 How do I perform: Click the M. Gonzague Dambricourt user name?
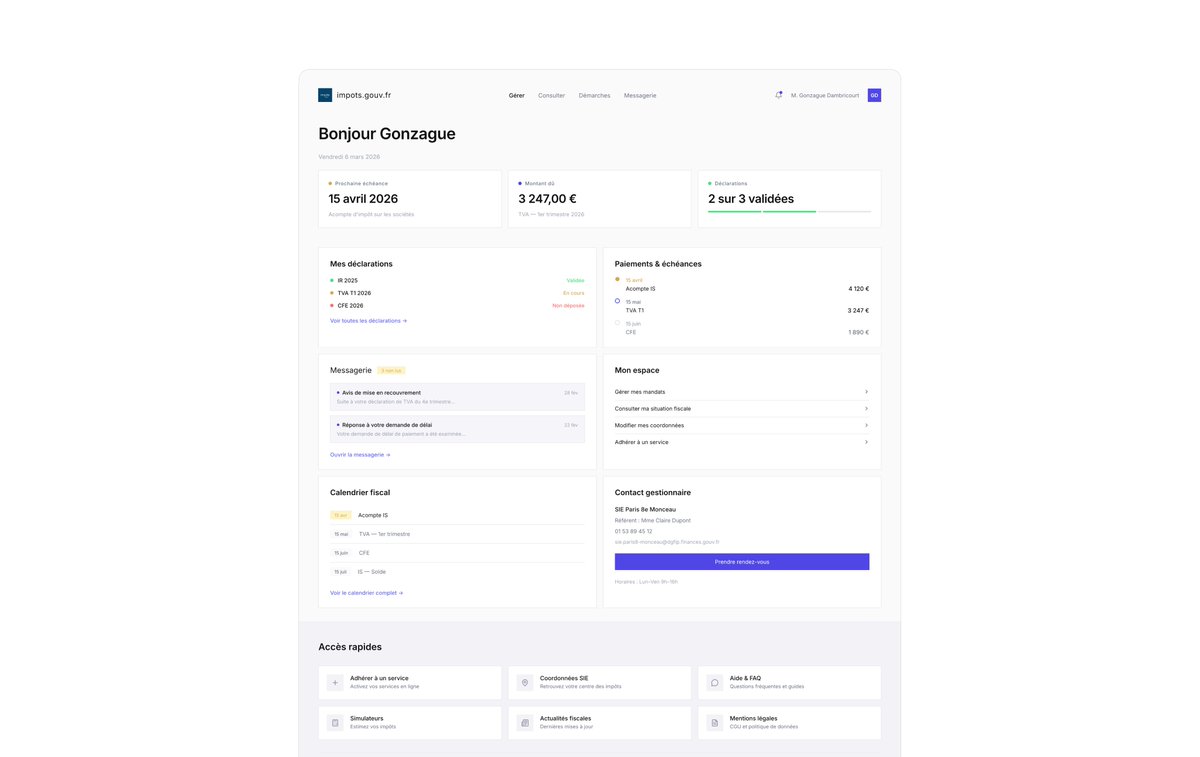click(825, 95)
